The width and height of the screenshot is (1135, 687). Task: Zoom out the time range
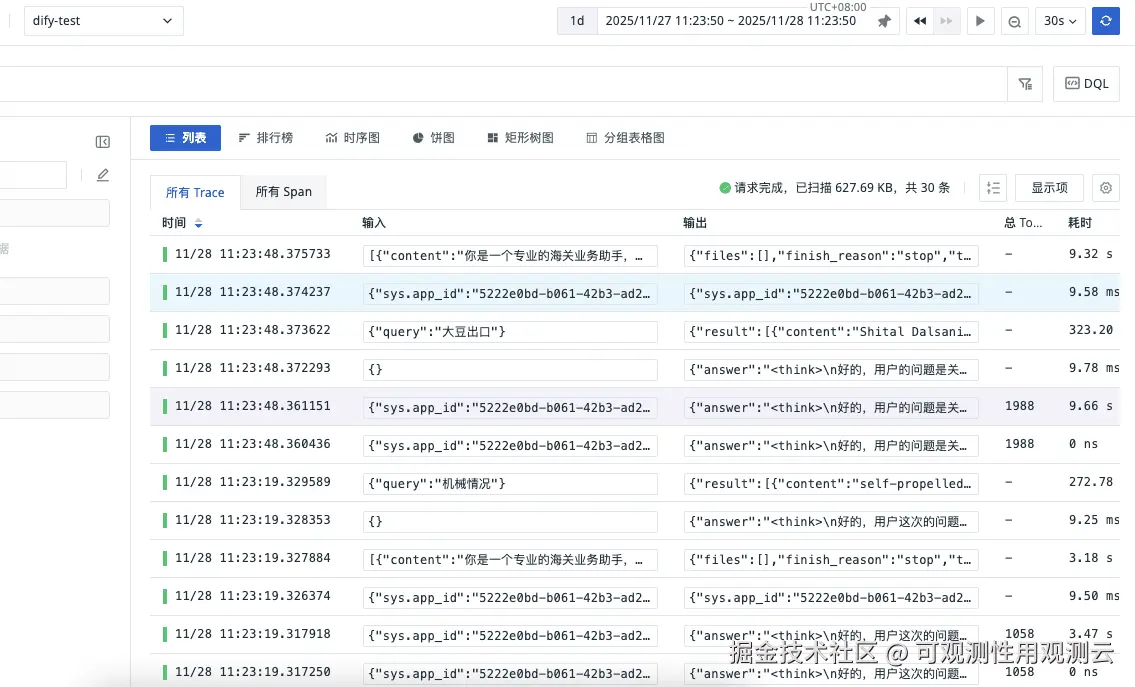coord(1015,21)
